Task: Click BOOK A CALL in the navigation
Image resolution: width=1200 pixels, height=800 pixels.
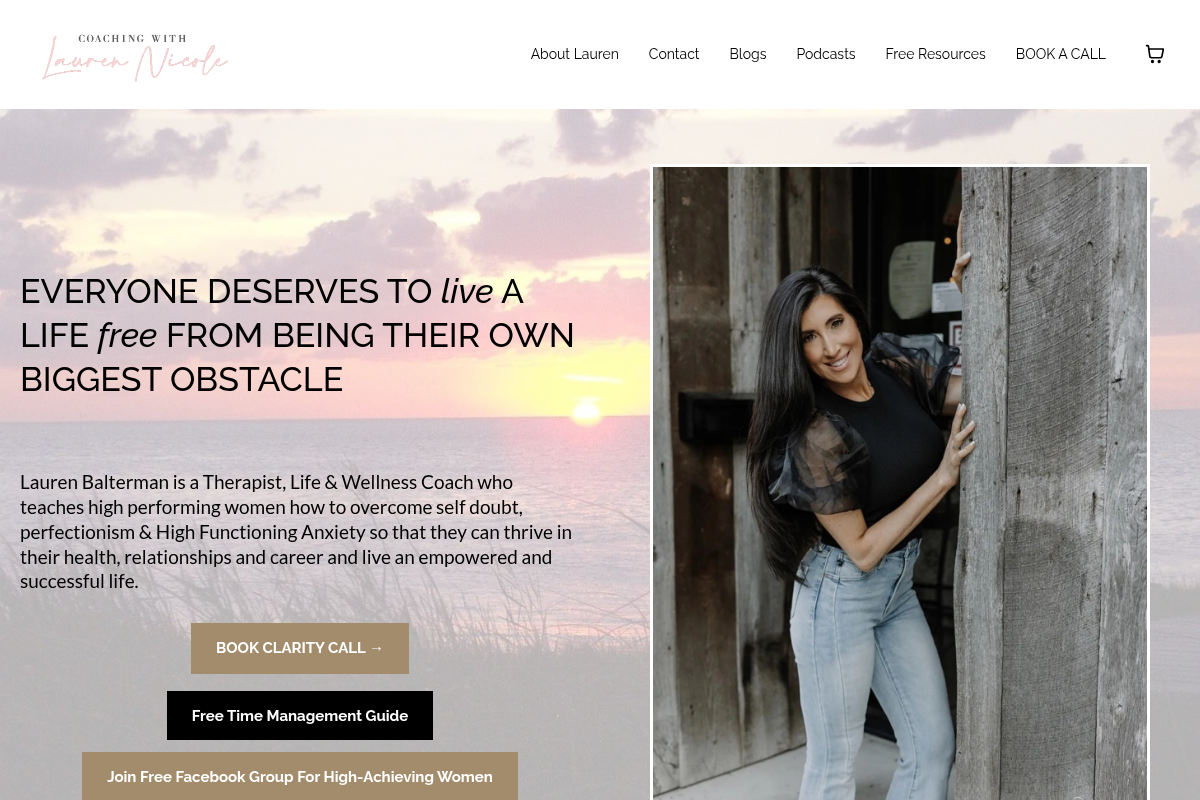Action: (x=1060, y=54)
